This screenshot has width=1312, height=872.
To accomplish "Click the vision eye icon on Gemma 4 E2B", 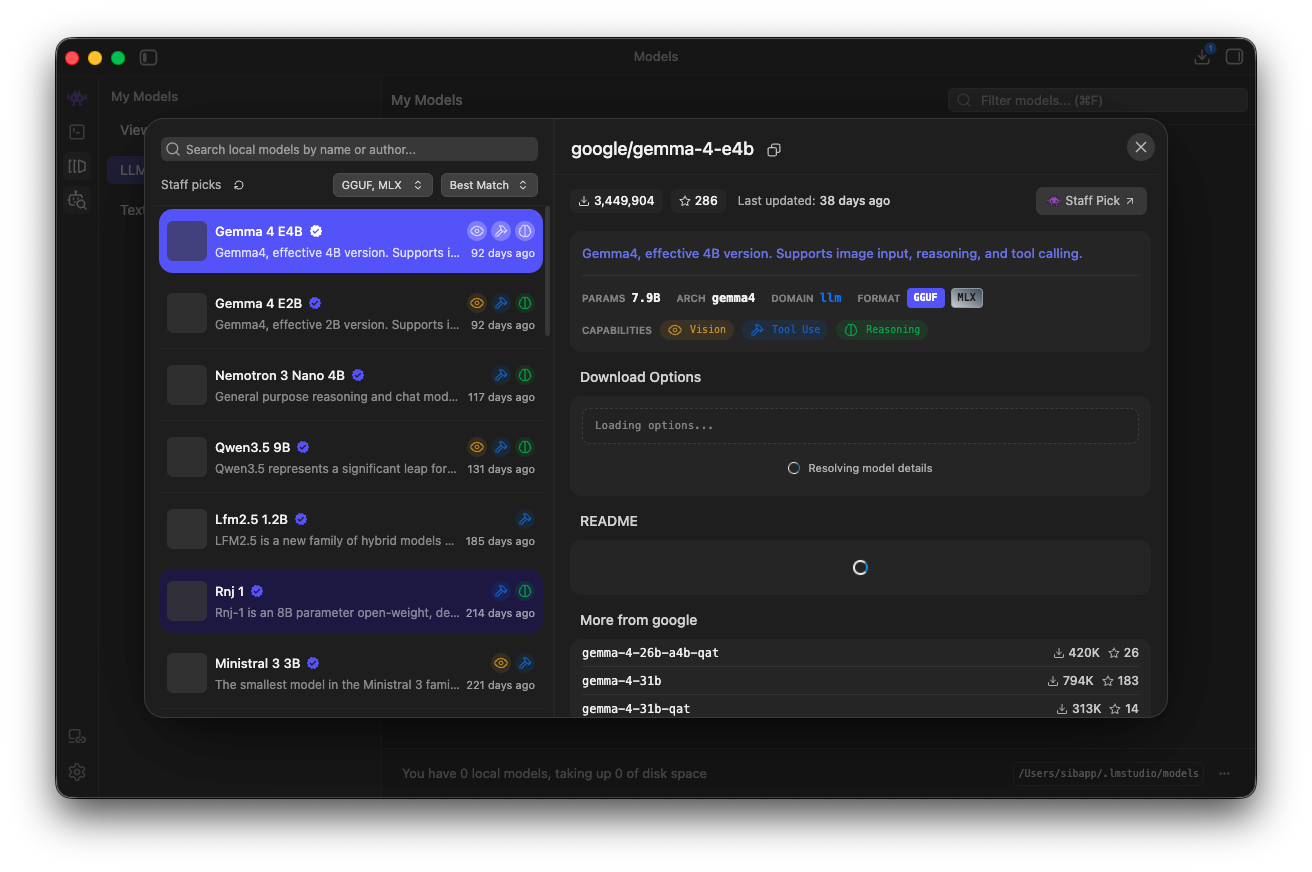I will [x=477, y=303].
